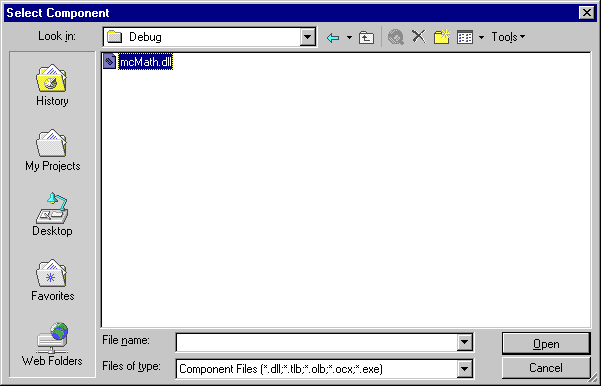This screenshot has height=386, width=601.
Task: Navigate up one folder level
Action: (x=366, y=38)
